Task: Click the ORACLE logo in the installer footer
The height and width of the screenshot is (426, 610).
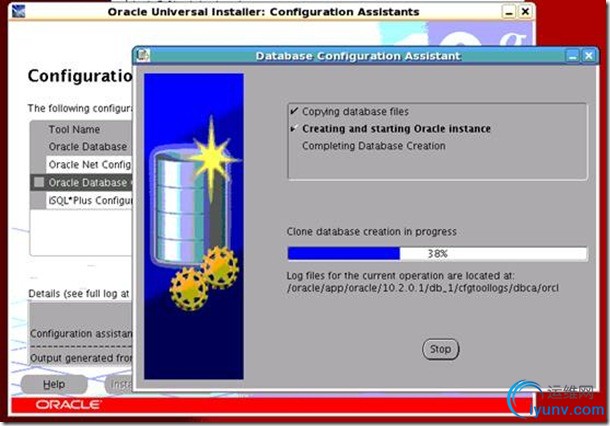Action: [68, 405]
